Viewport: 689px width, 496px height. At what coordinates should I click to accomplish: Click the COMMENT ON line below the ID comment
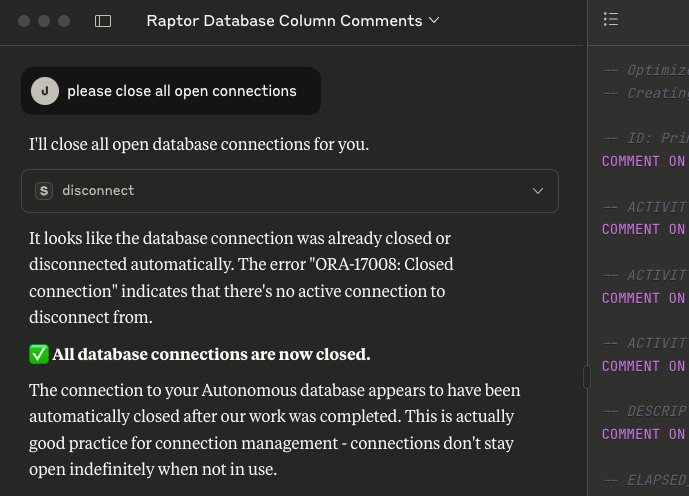645,161
